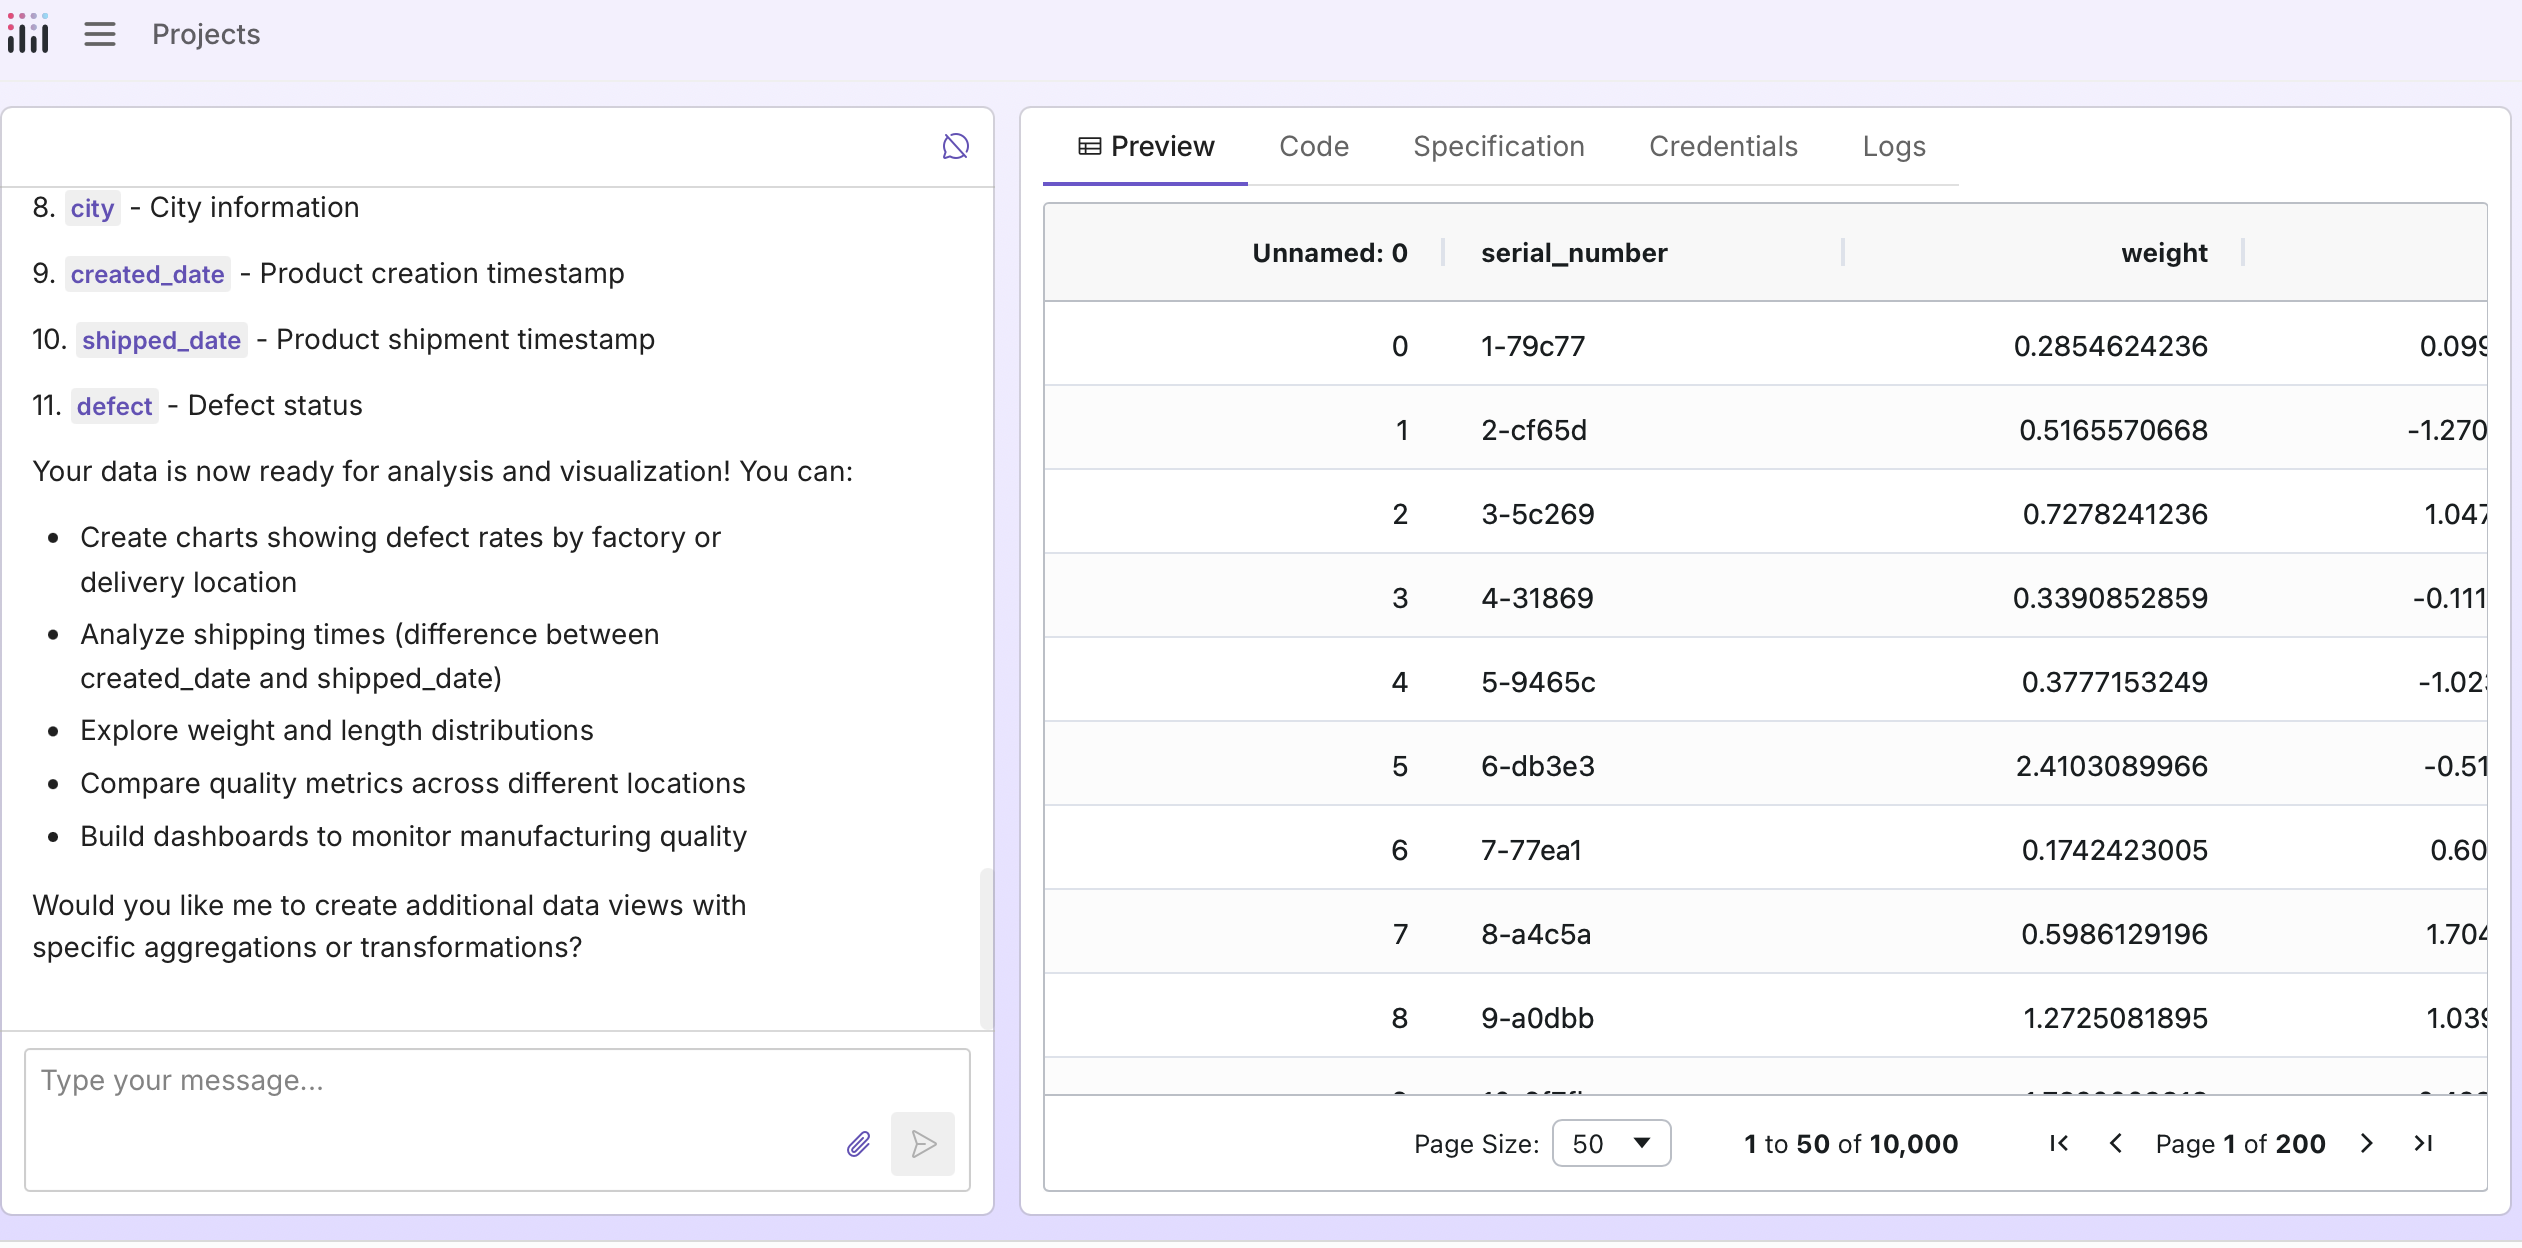Click the chat panel scrollbar

(986, 948)
